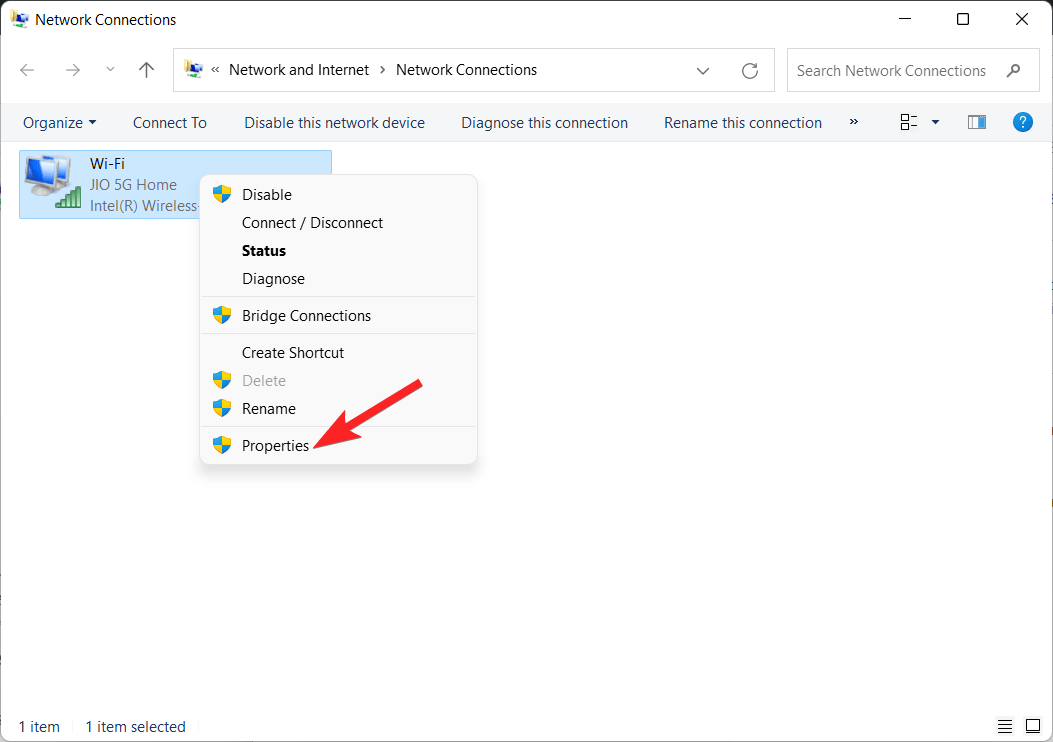Click Diagnose this connection
The width and height of the screenshot is (1053, 742).
[x=544, y=123]
